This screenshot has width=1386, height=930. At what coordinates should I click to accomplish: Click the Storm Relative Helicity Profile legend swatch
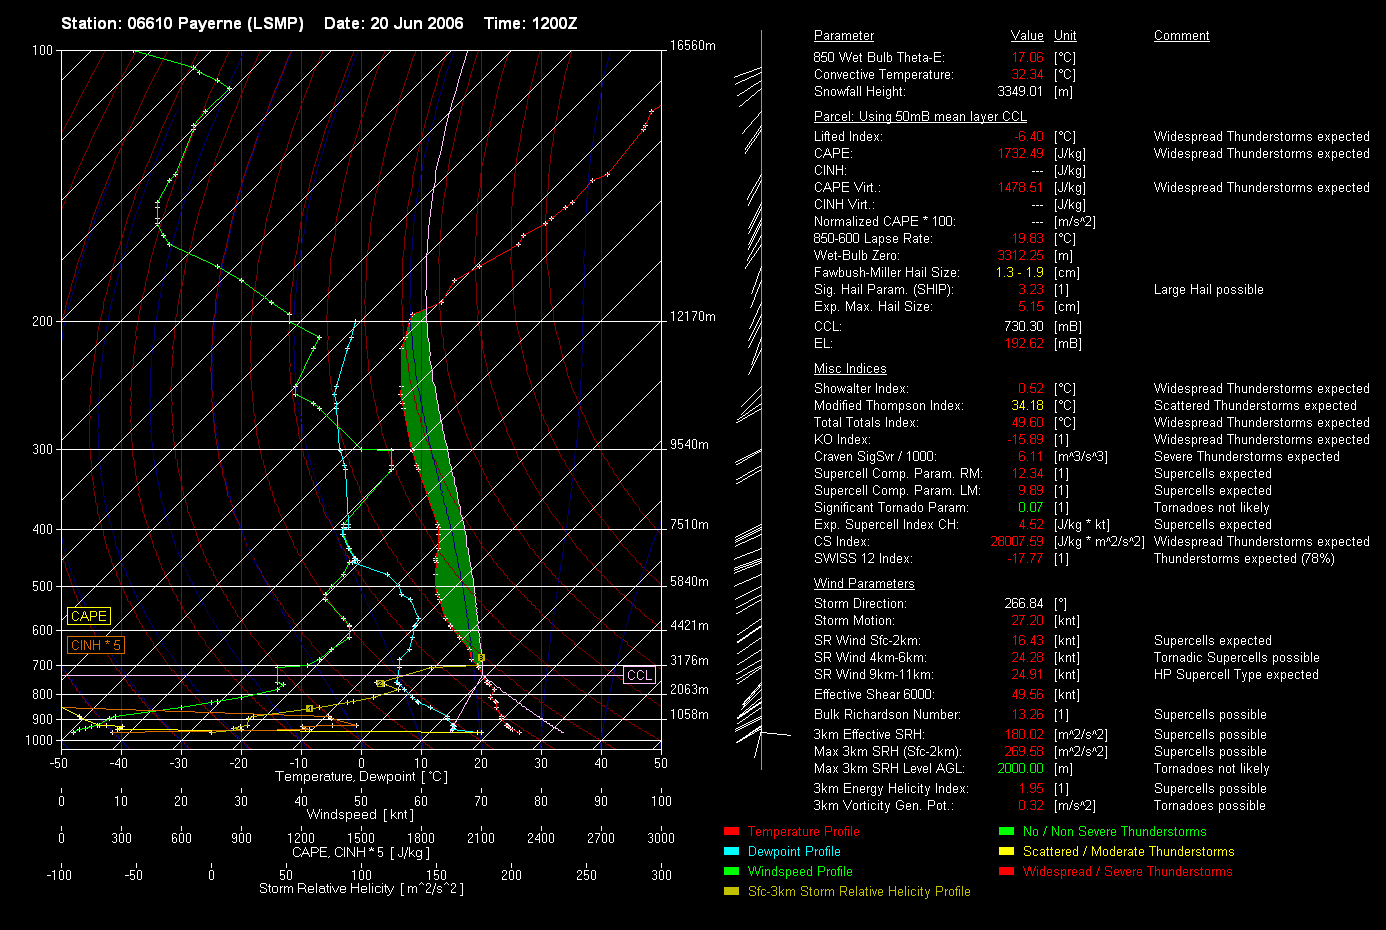[731, 891]
